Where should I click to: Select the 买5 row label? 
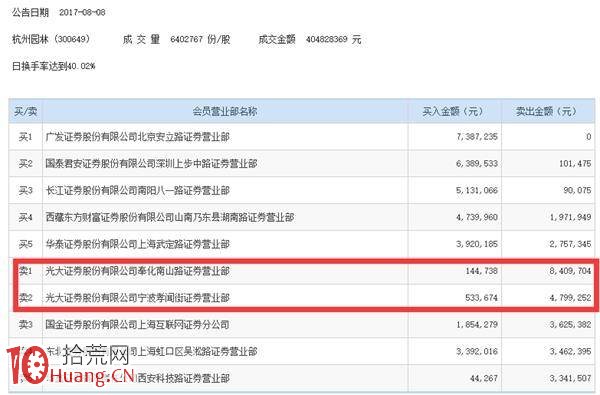pyautogui.click(x=26, y=244)
